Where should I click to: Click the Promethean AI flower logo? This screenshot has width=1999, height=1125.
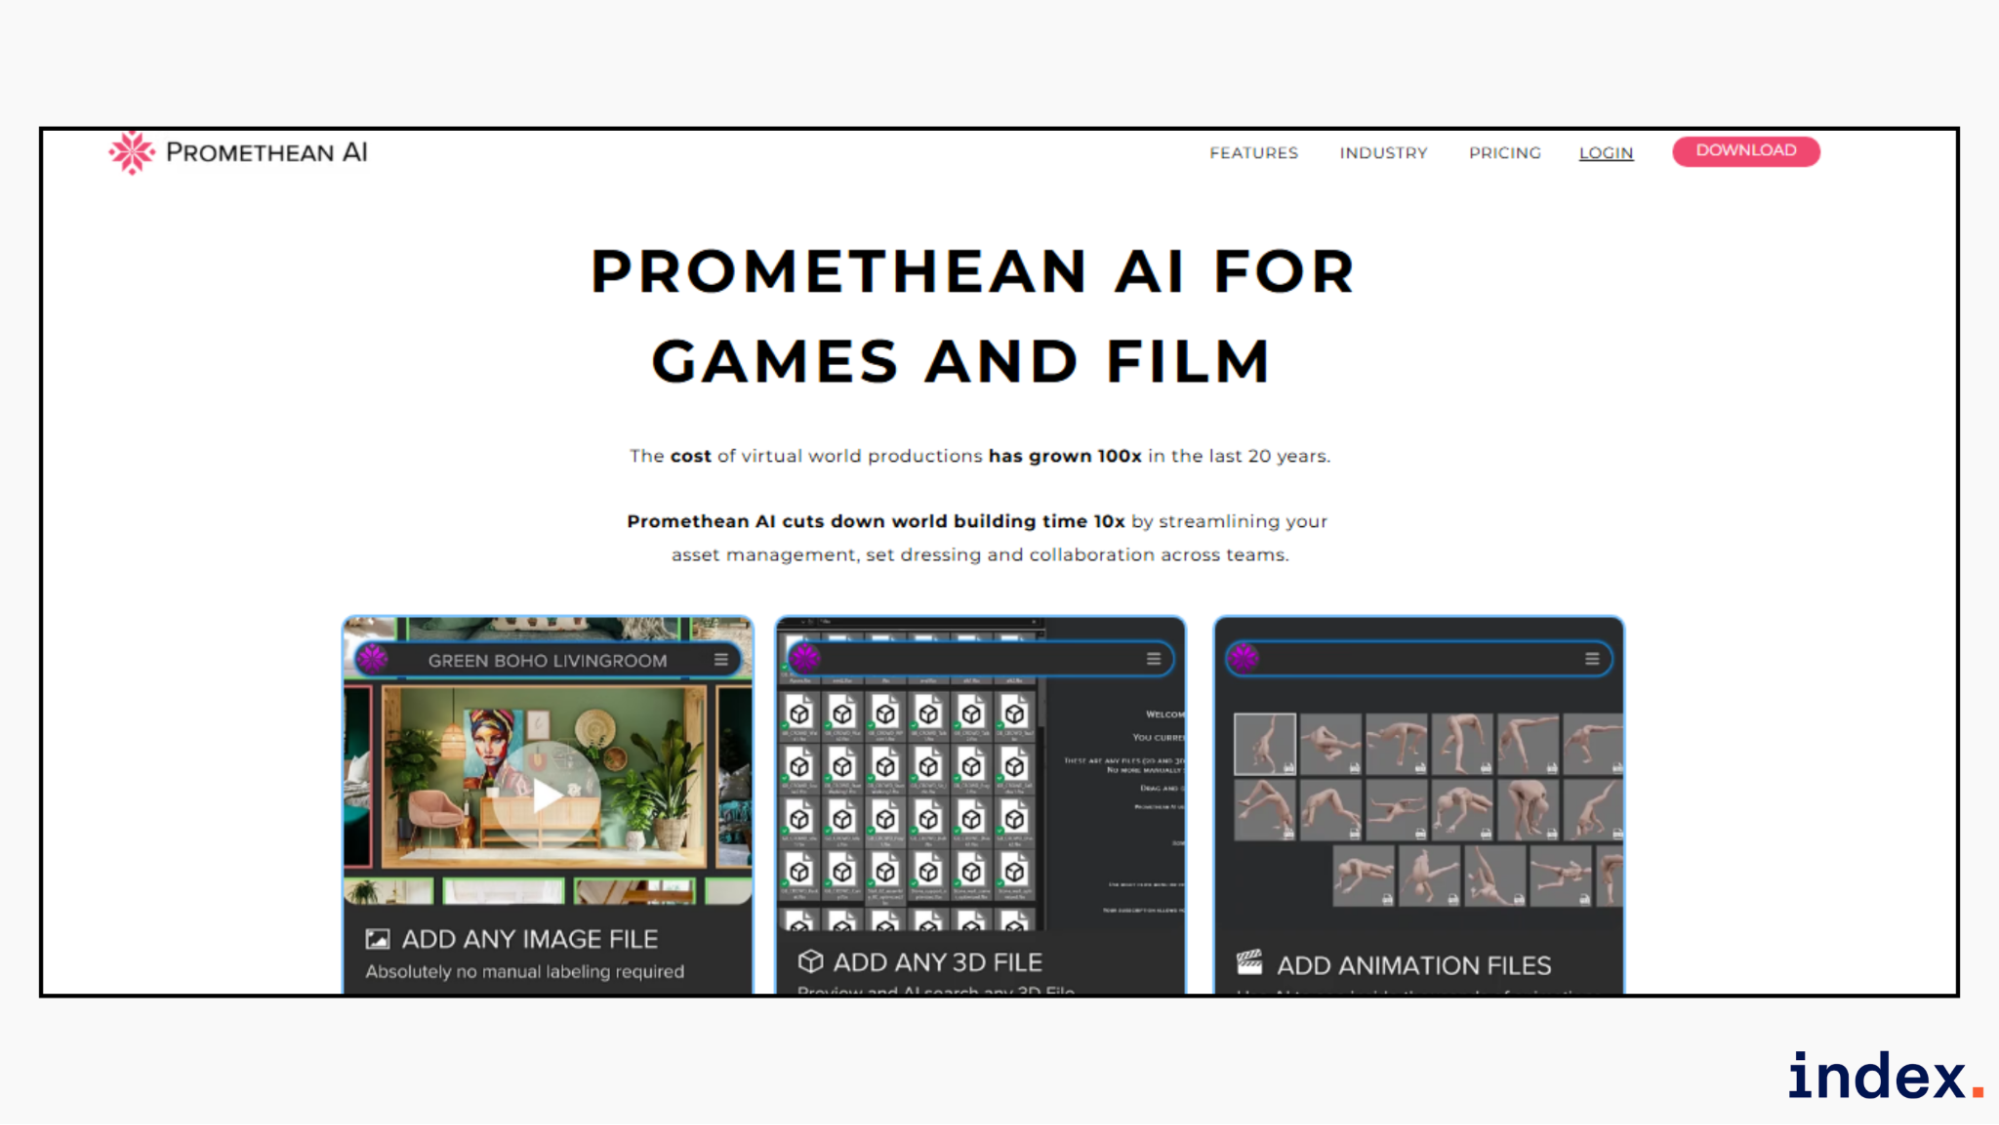pyautogui.click(x=131, y=152)
